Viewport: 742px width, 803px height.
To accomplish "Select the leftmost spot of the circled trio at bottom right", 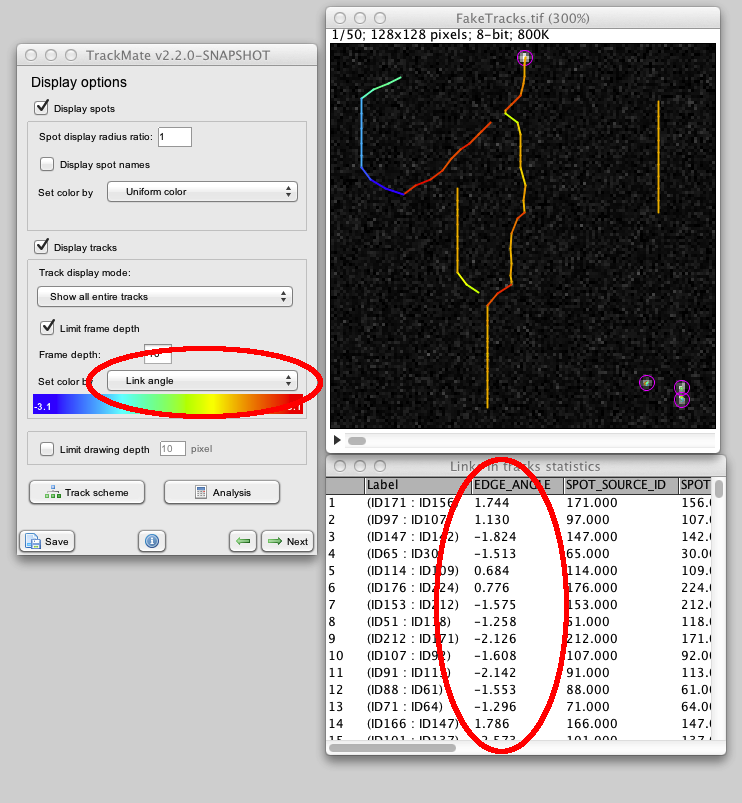I will click(647, 383).
